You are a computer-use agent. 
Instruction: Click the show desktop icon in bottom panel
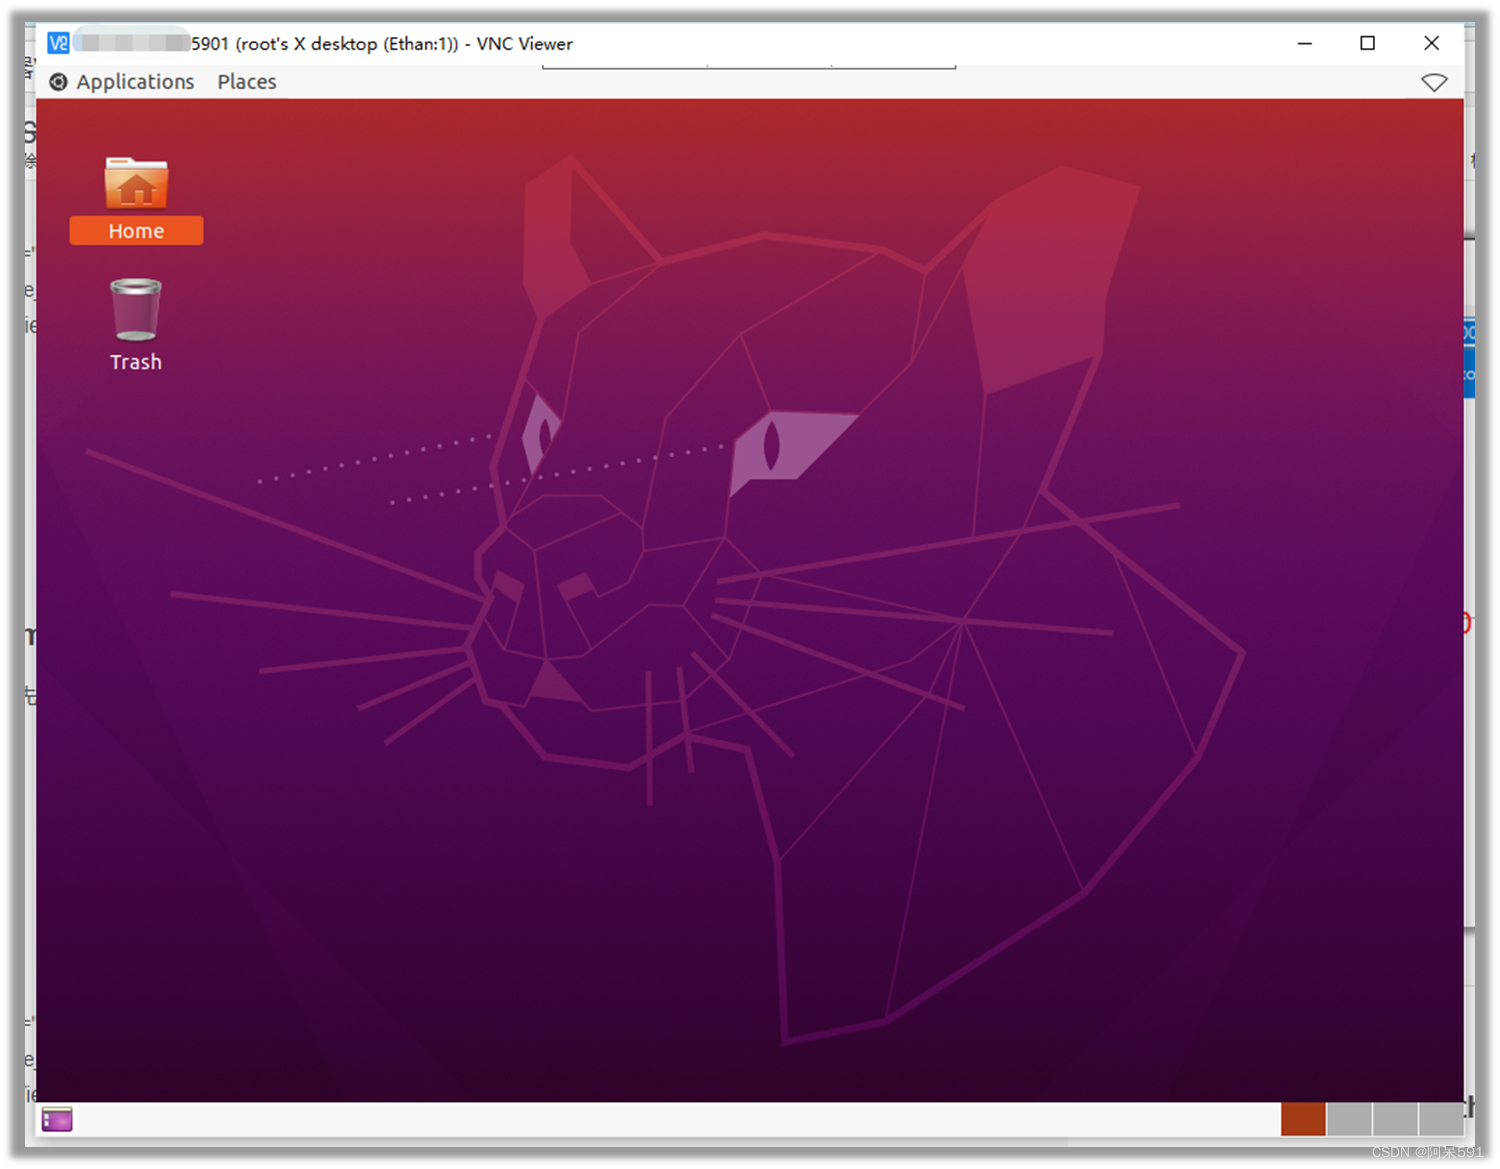pyautogui.click(x=57, y=1119)
